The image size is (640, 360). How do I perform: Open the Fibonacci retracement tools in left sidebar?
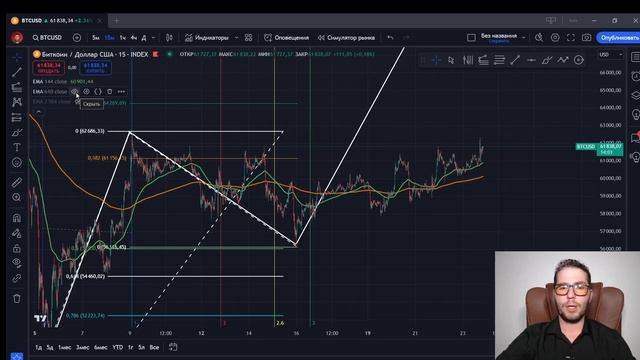pyautogui.click(x=17, y=87)
